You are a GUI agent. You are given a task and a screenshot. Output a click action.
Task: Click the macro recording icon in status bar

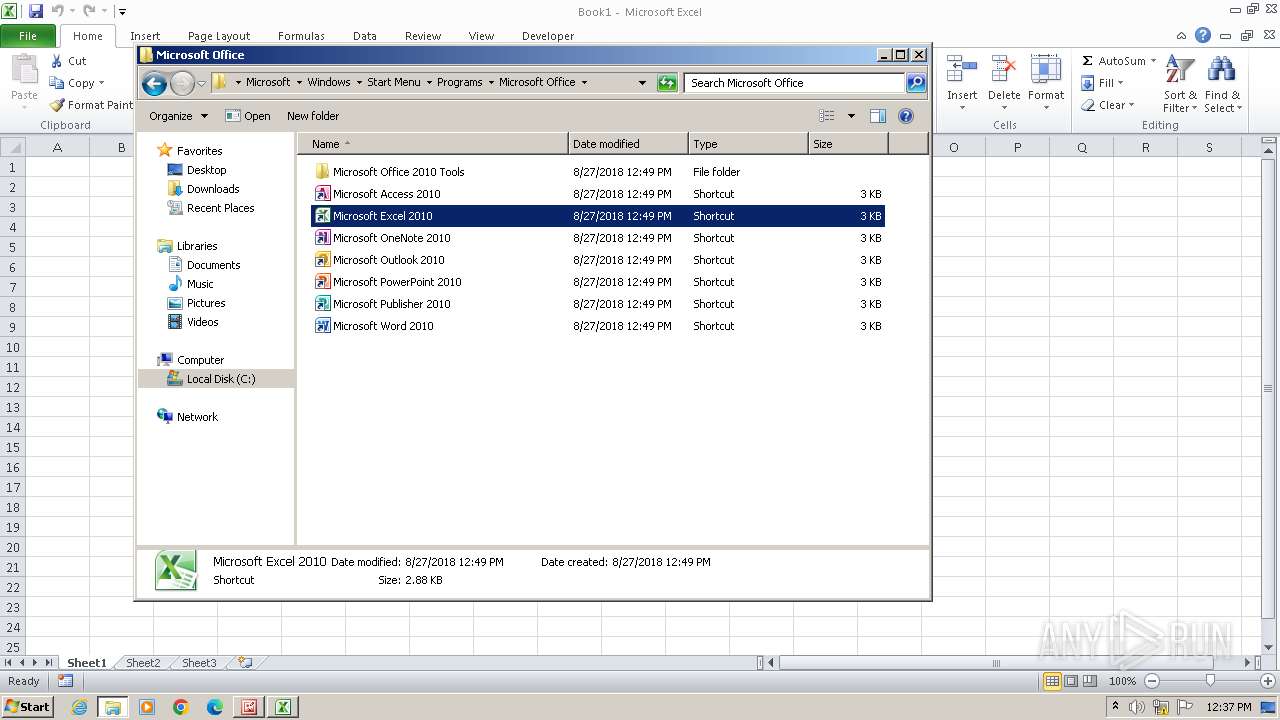point(65,681)
